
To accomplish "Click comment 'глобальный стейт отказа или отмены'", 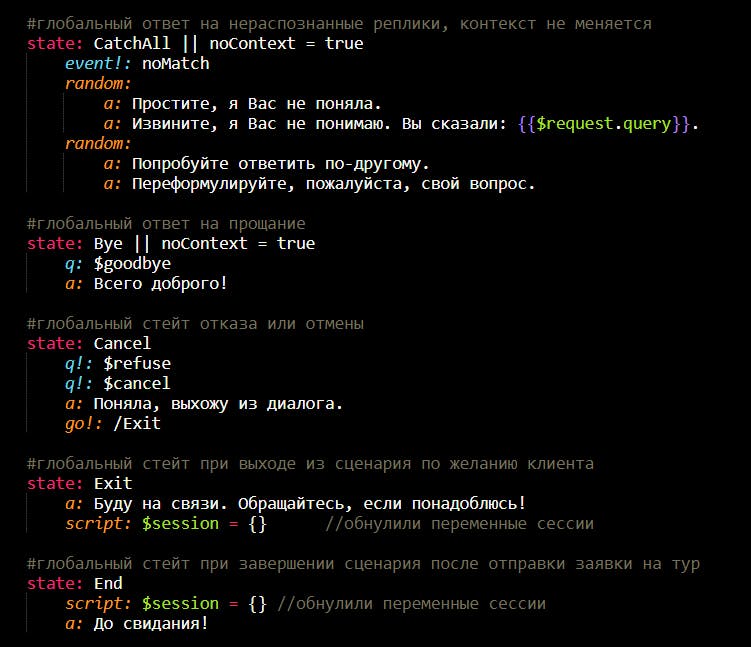I will (x=195, y=324).
